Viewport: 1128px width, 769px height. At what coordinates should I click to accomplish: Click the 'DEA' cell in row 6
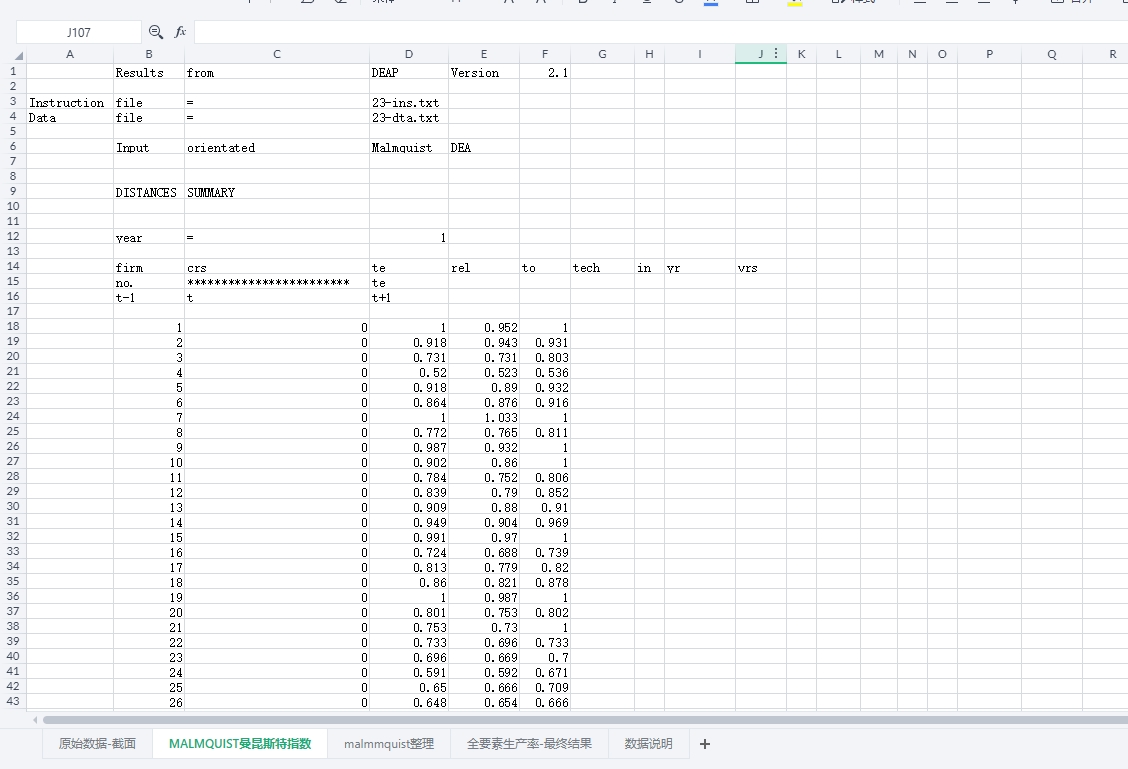pyautogui.click(x=483, y=147)
